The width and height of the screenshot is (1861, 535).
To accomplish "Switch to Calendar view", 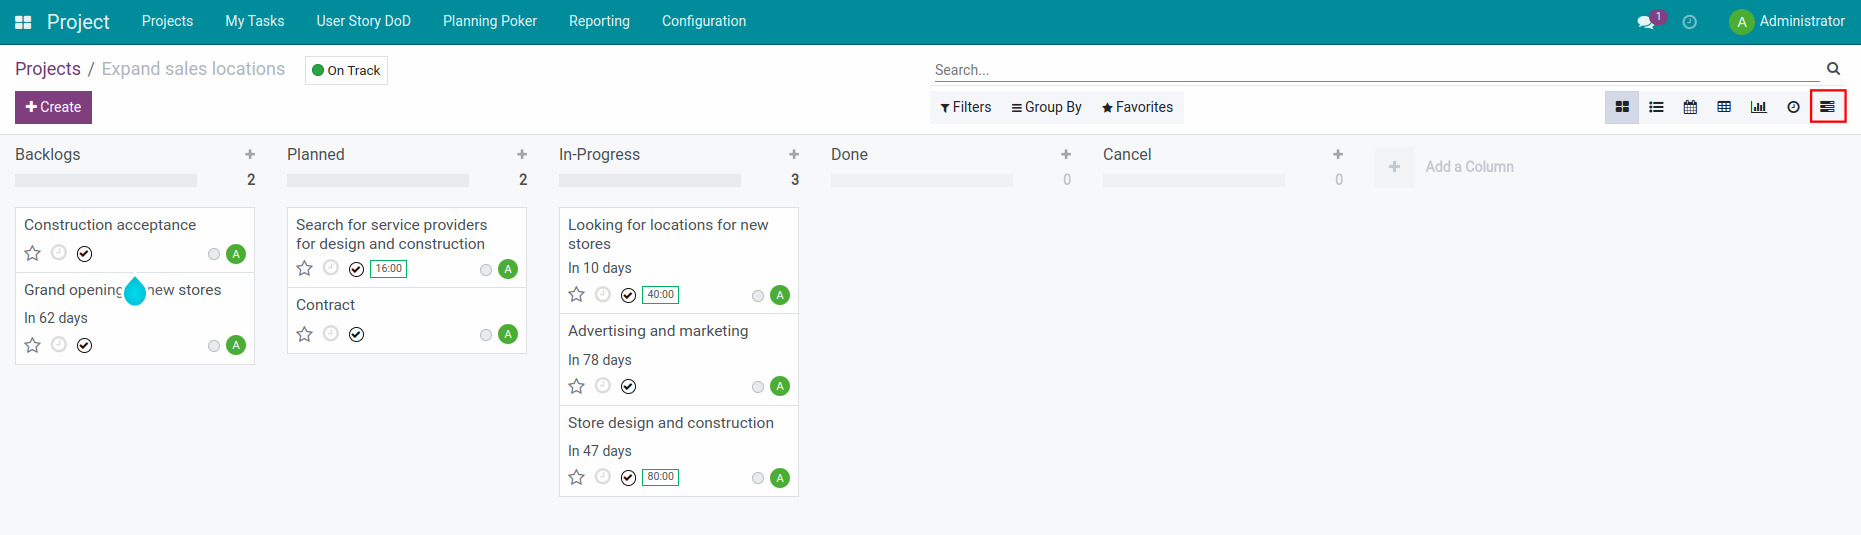I will [x=1690, y=107].
